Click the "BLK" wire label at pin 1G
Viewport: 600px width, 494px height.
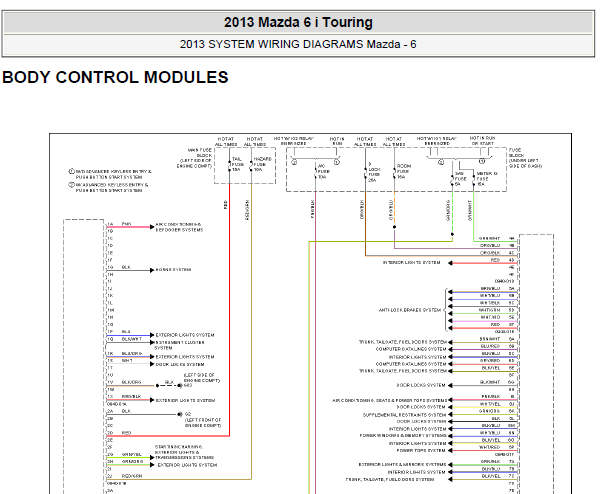pyautogui.click(x=126, y=267)
